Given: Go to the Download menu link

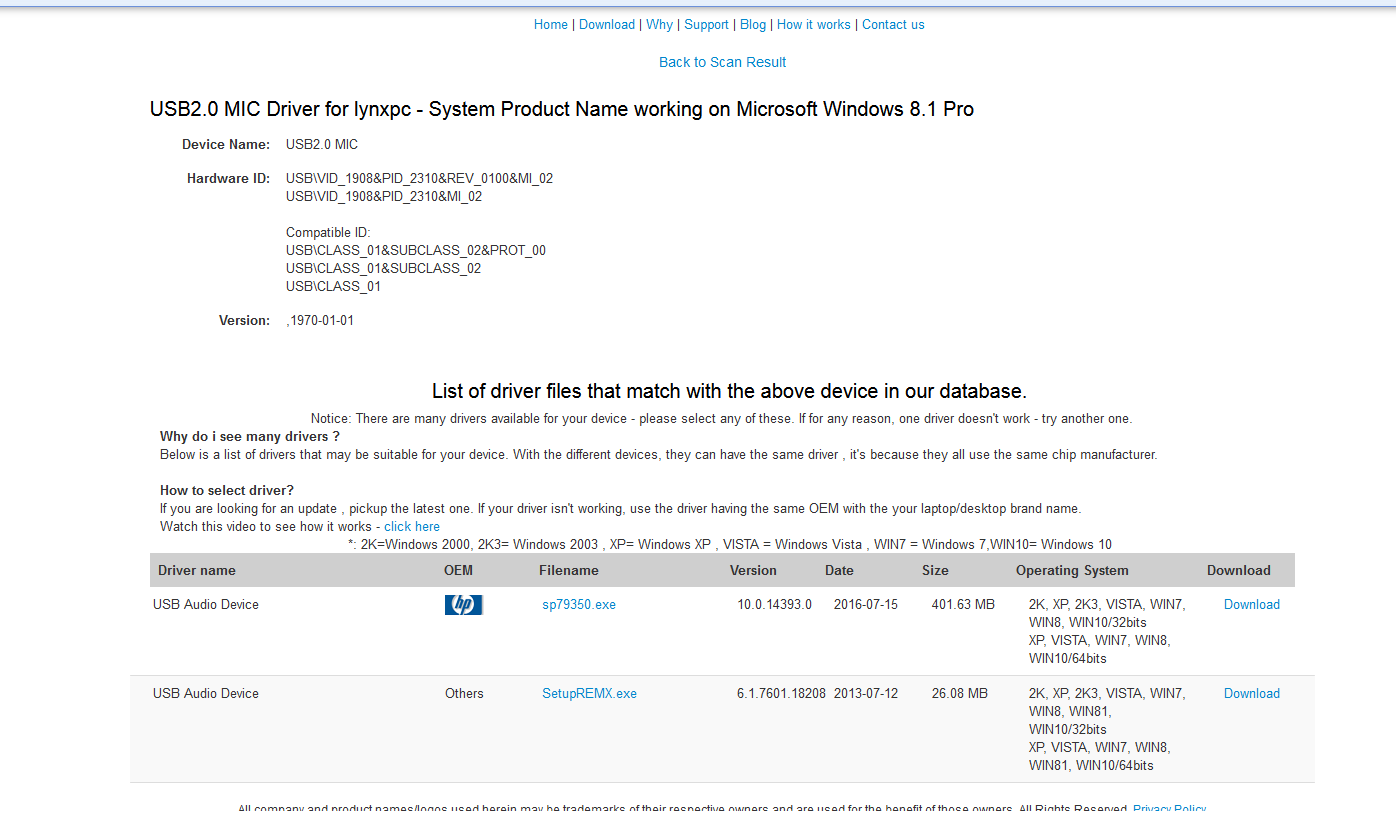Looking at the screenshot, I should click(x=607, y=25).
